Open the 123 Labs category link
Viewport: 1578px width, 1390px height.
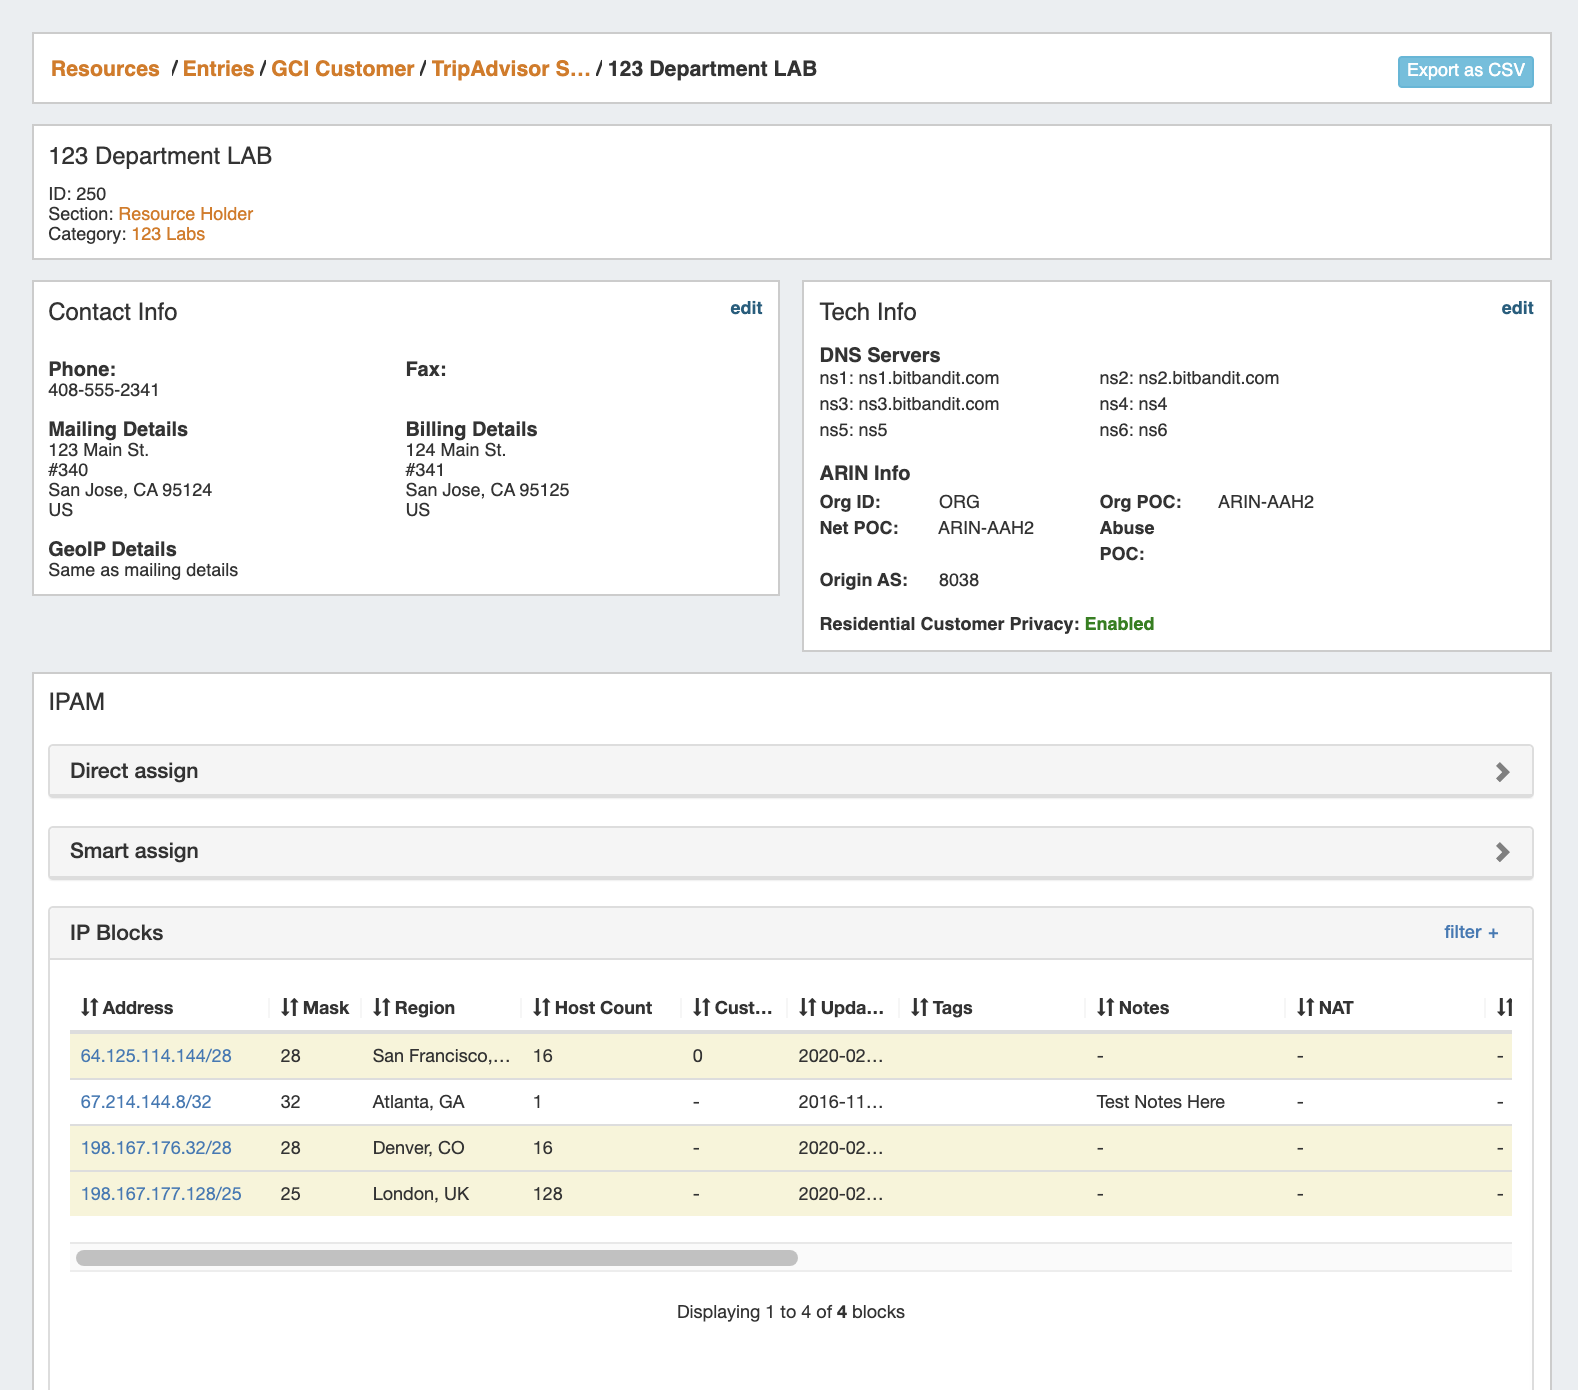(x=168, y=234)
